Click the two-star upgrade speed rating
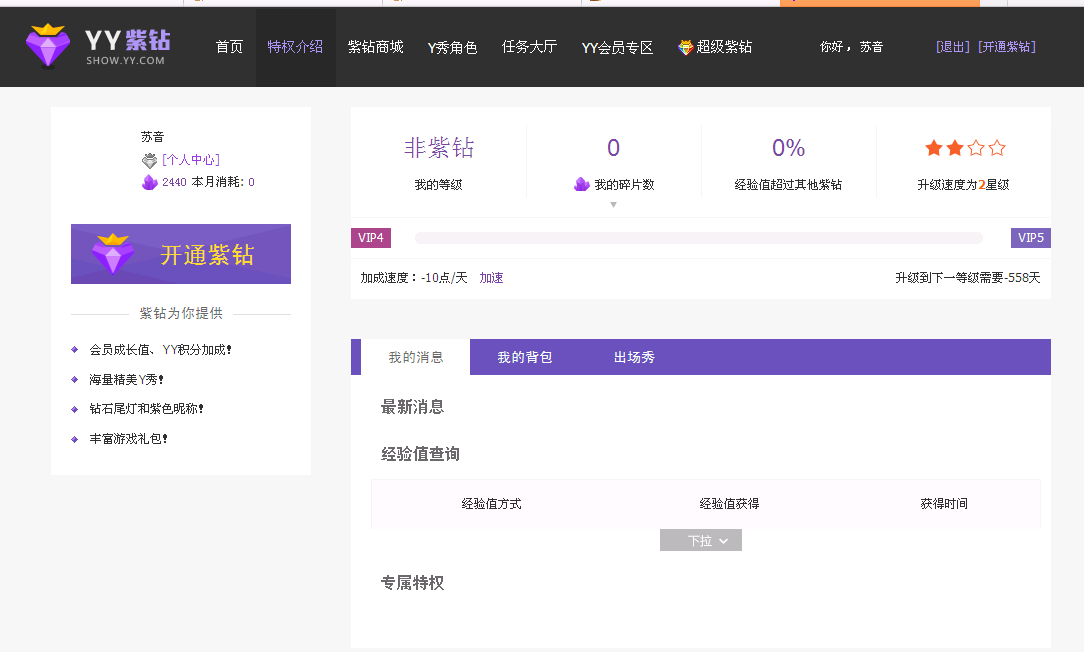Viewport: 1084px width, 652px height. (x=965, y=147)
